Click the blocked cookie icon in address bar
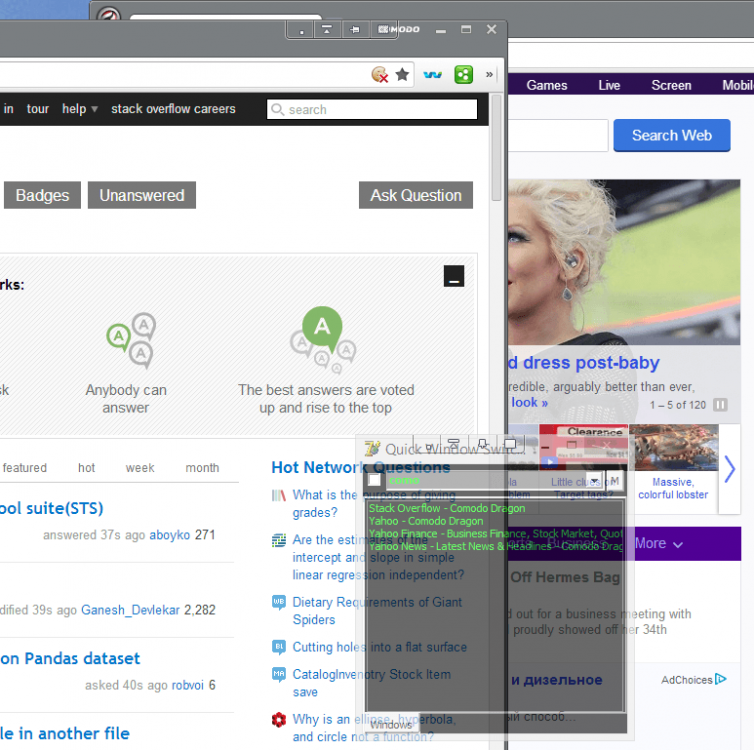The height and width of the screenshot is (750, 754). point(379,75)
